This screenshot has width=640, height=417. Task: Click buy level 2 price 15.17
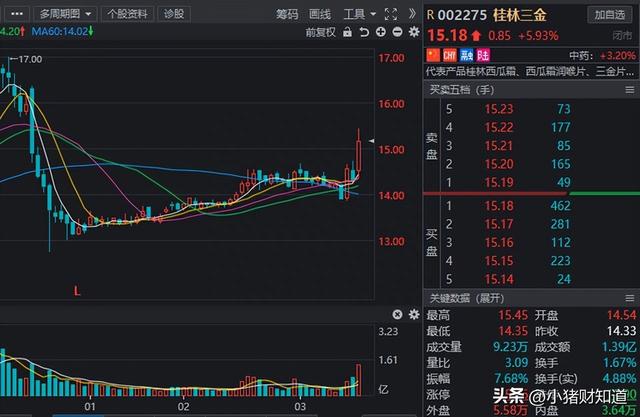(499, 224)
